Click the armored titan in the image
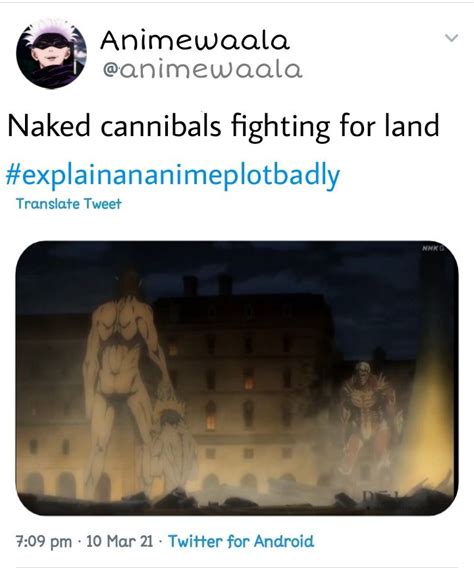This screenshot has width=474, height=570. coord(366,418)
